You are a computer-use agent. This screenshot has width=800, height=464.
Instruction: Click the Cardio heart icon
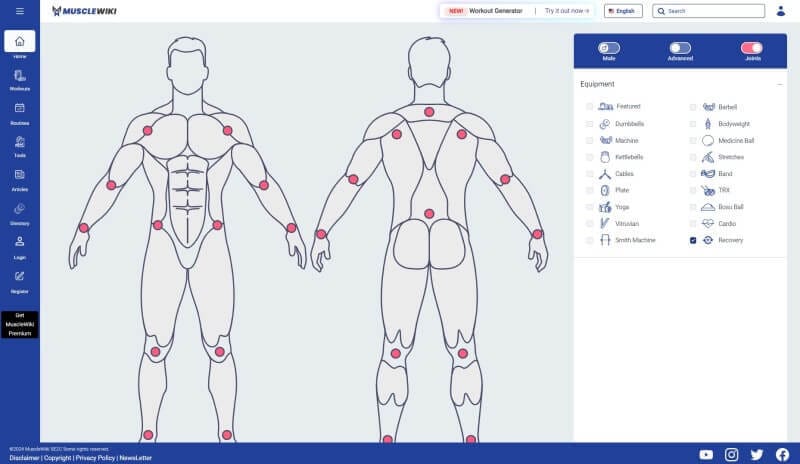(x=708, y=224)
